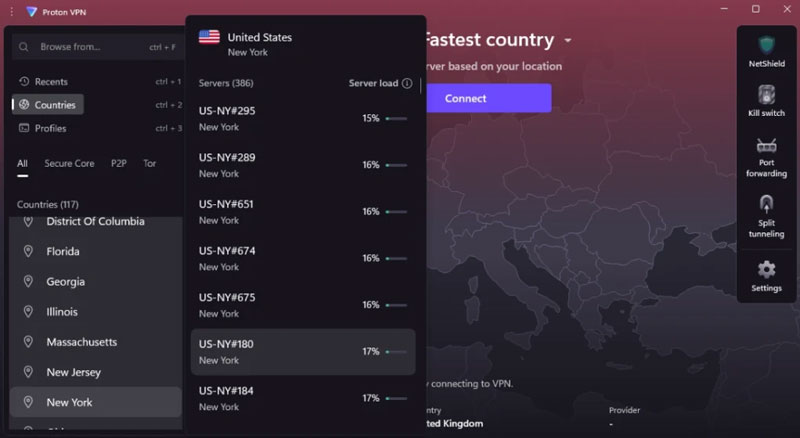Open the Profiles section

click(50, 128)
